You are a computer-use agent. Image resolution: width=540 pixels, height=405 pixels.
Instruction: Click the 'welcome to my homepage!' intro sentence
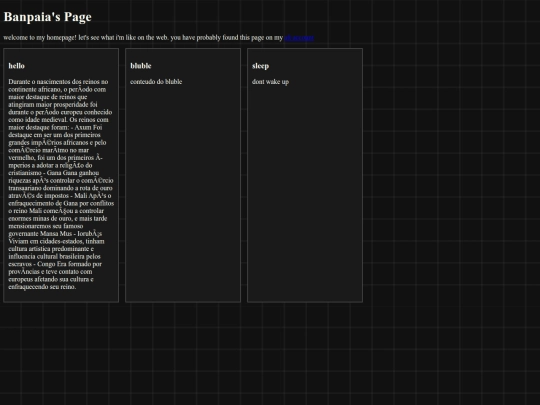159,38
